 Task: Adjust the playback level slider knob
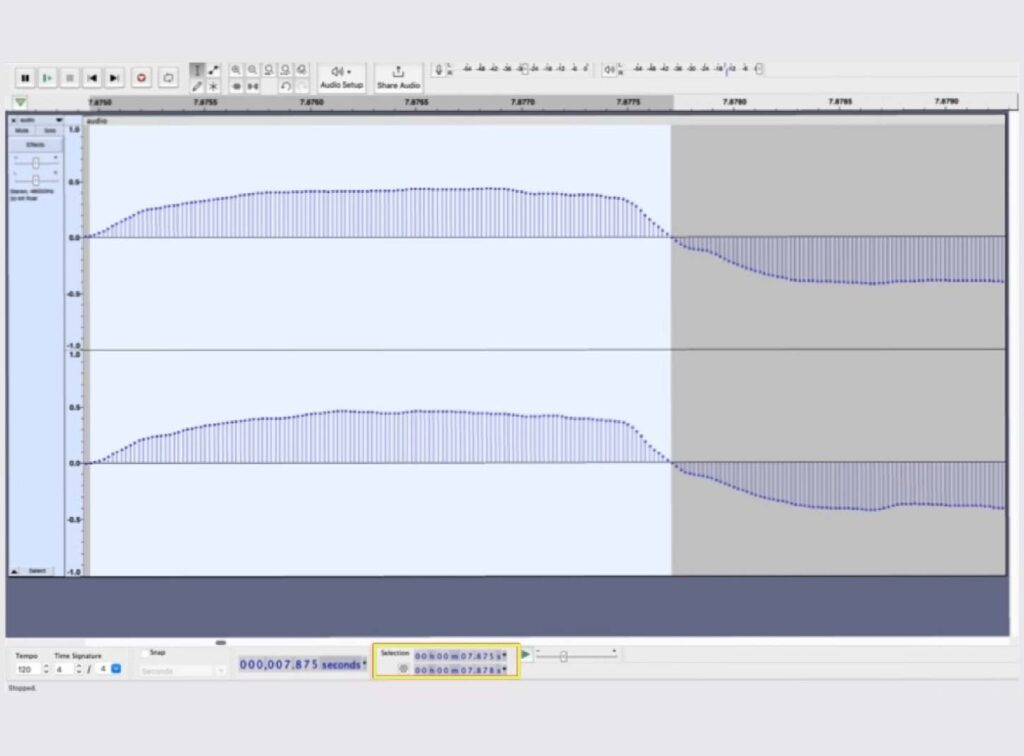758,69
